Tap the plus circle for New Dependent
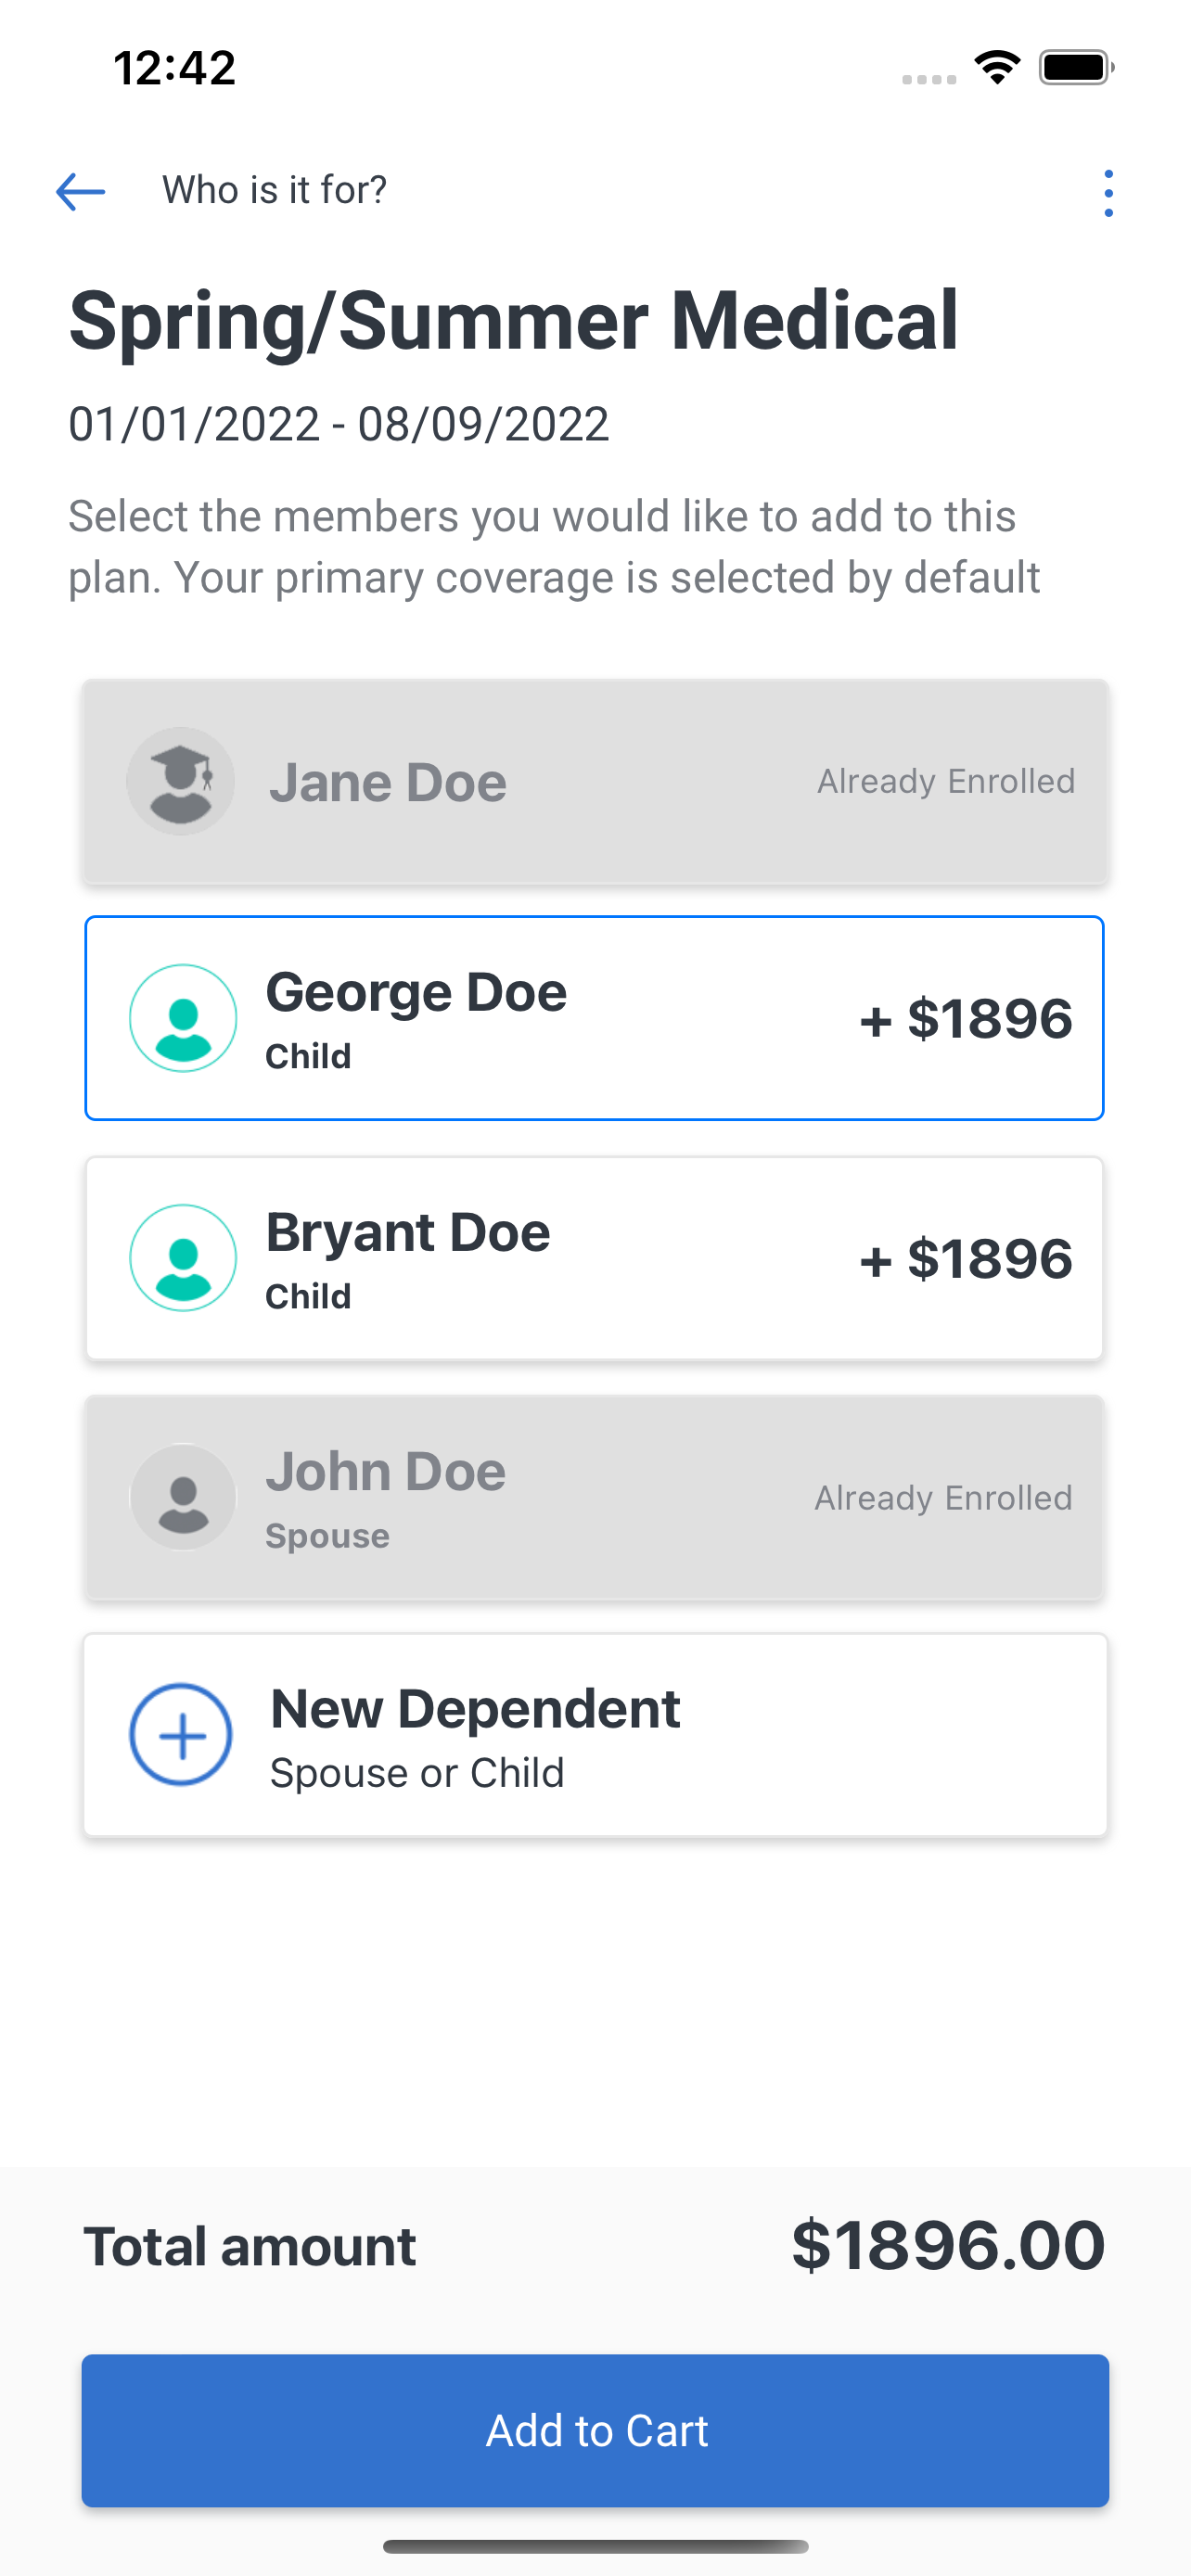The height and width of the screenshot is (2576, 1191). pos(181,1735)
